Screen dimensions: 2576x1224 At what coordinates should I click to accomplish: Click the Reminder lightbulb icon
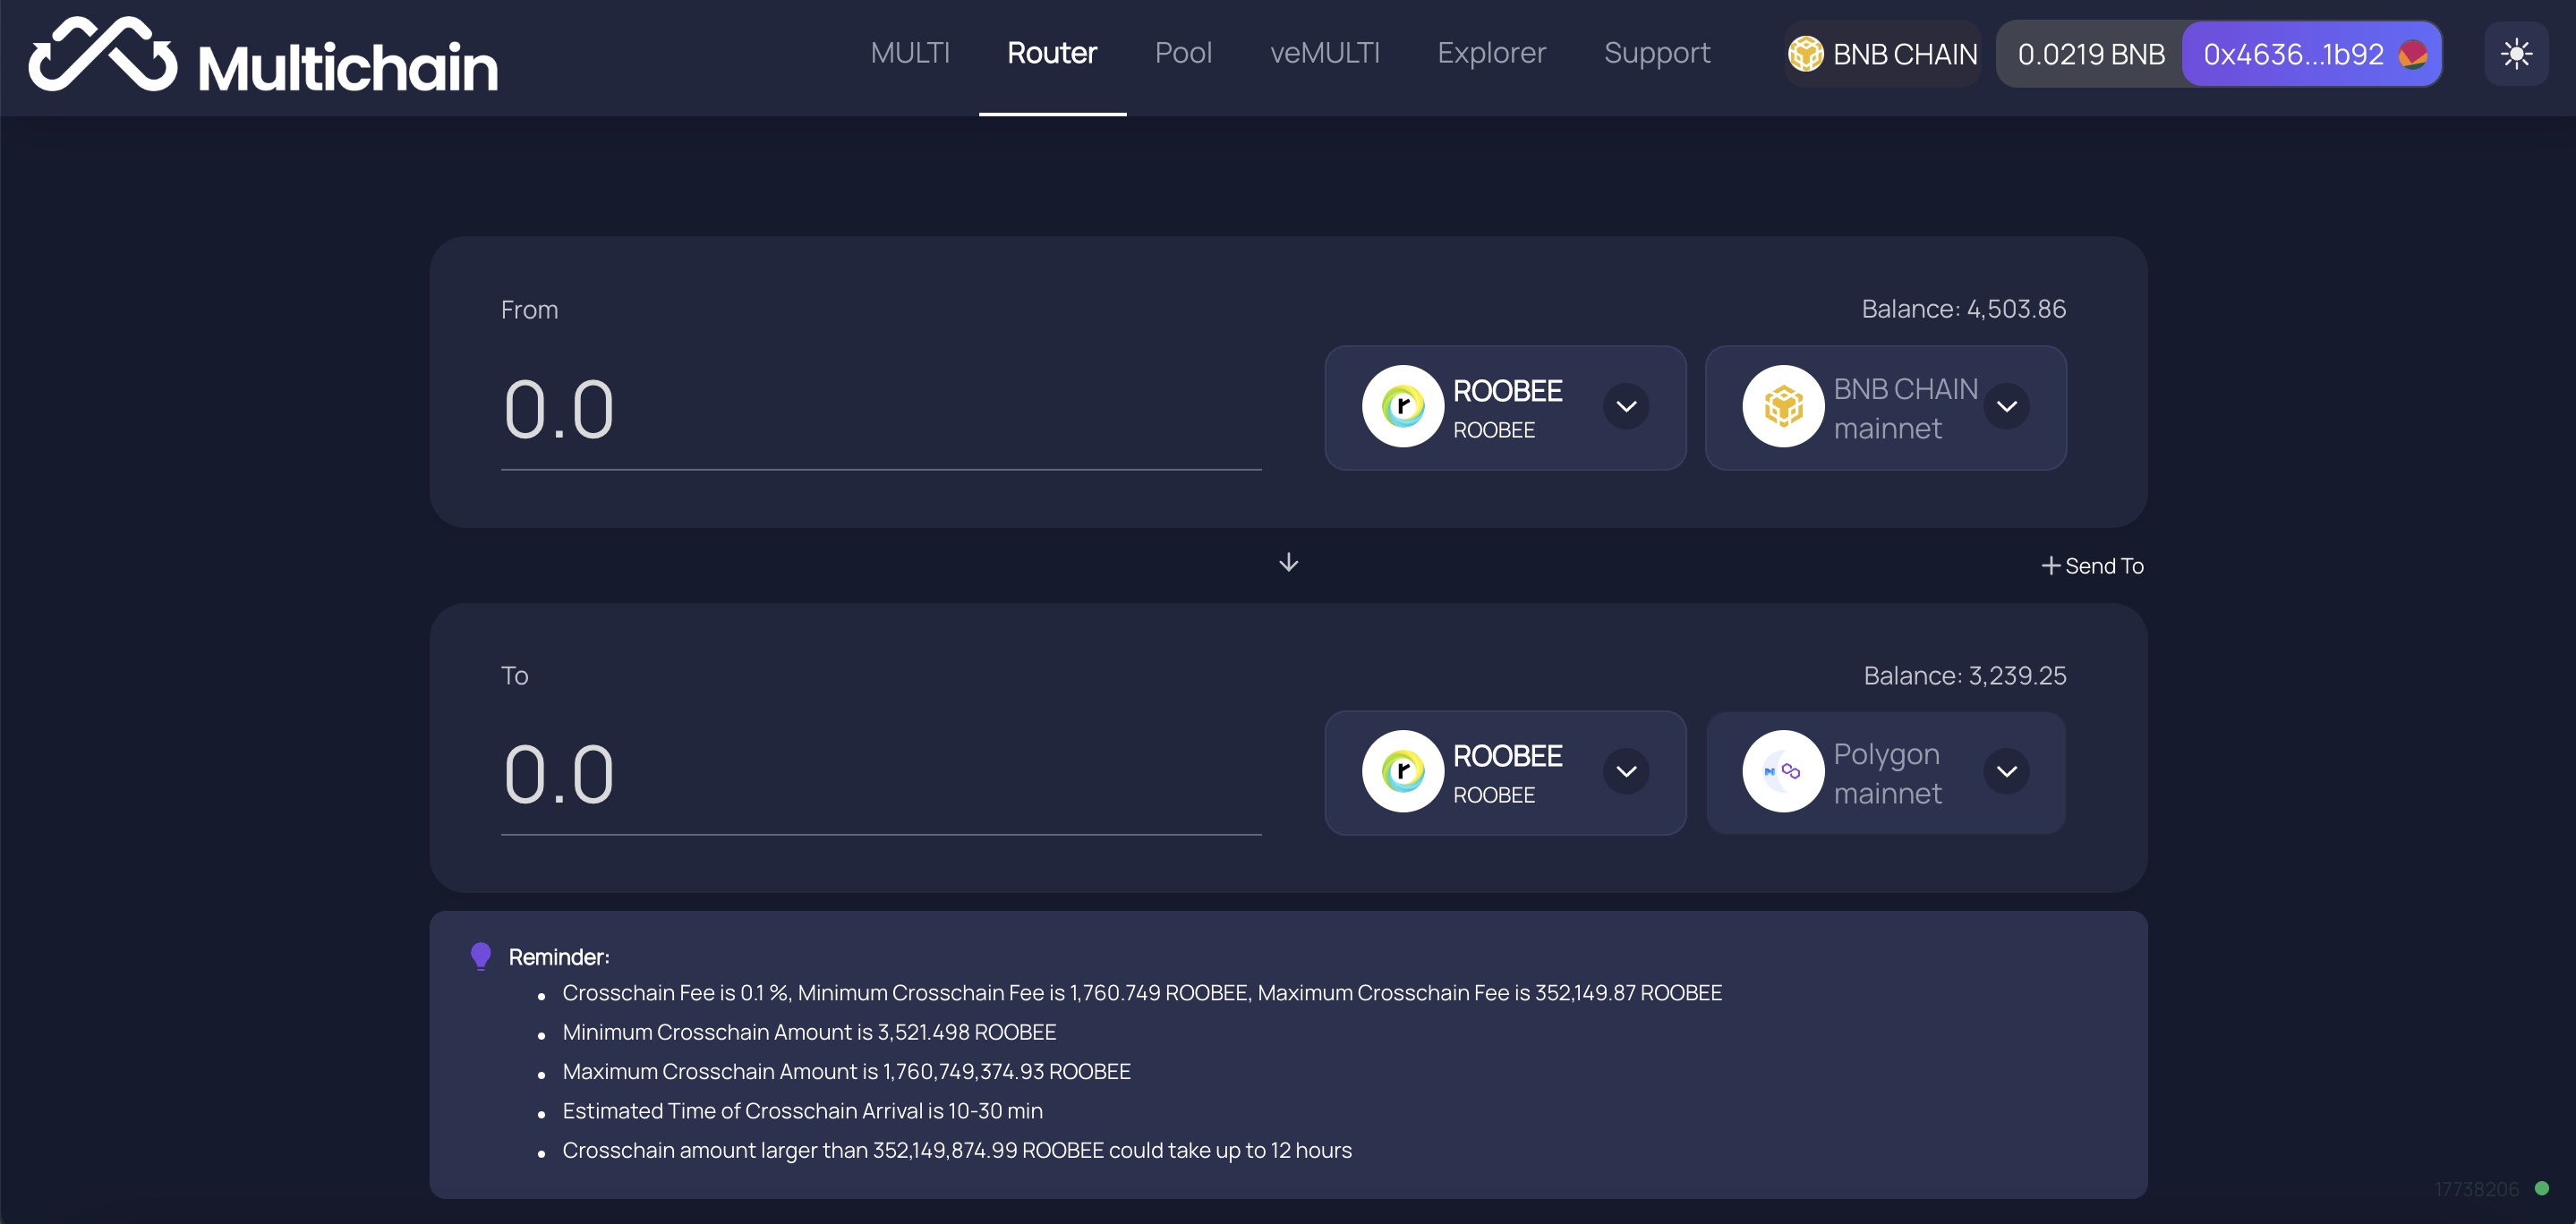(x=481, y=957)
